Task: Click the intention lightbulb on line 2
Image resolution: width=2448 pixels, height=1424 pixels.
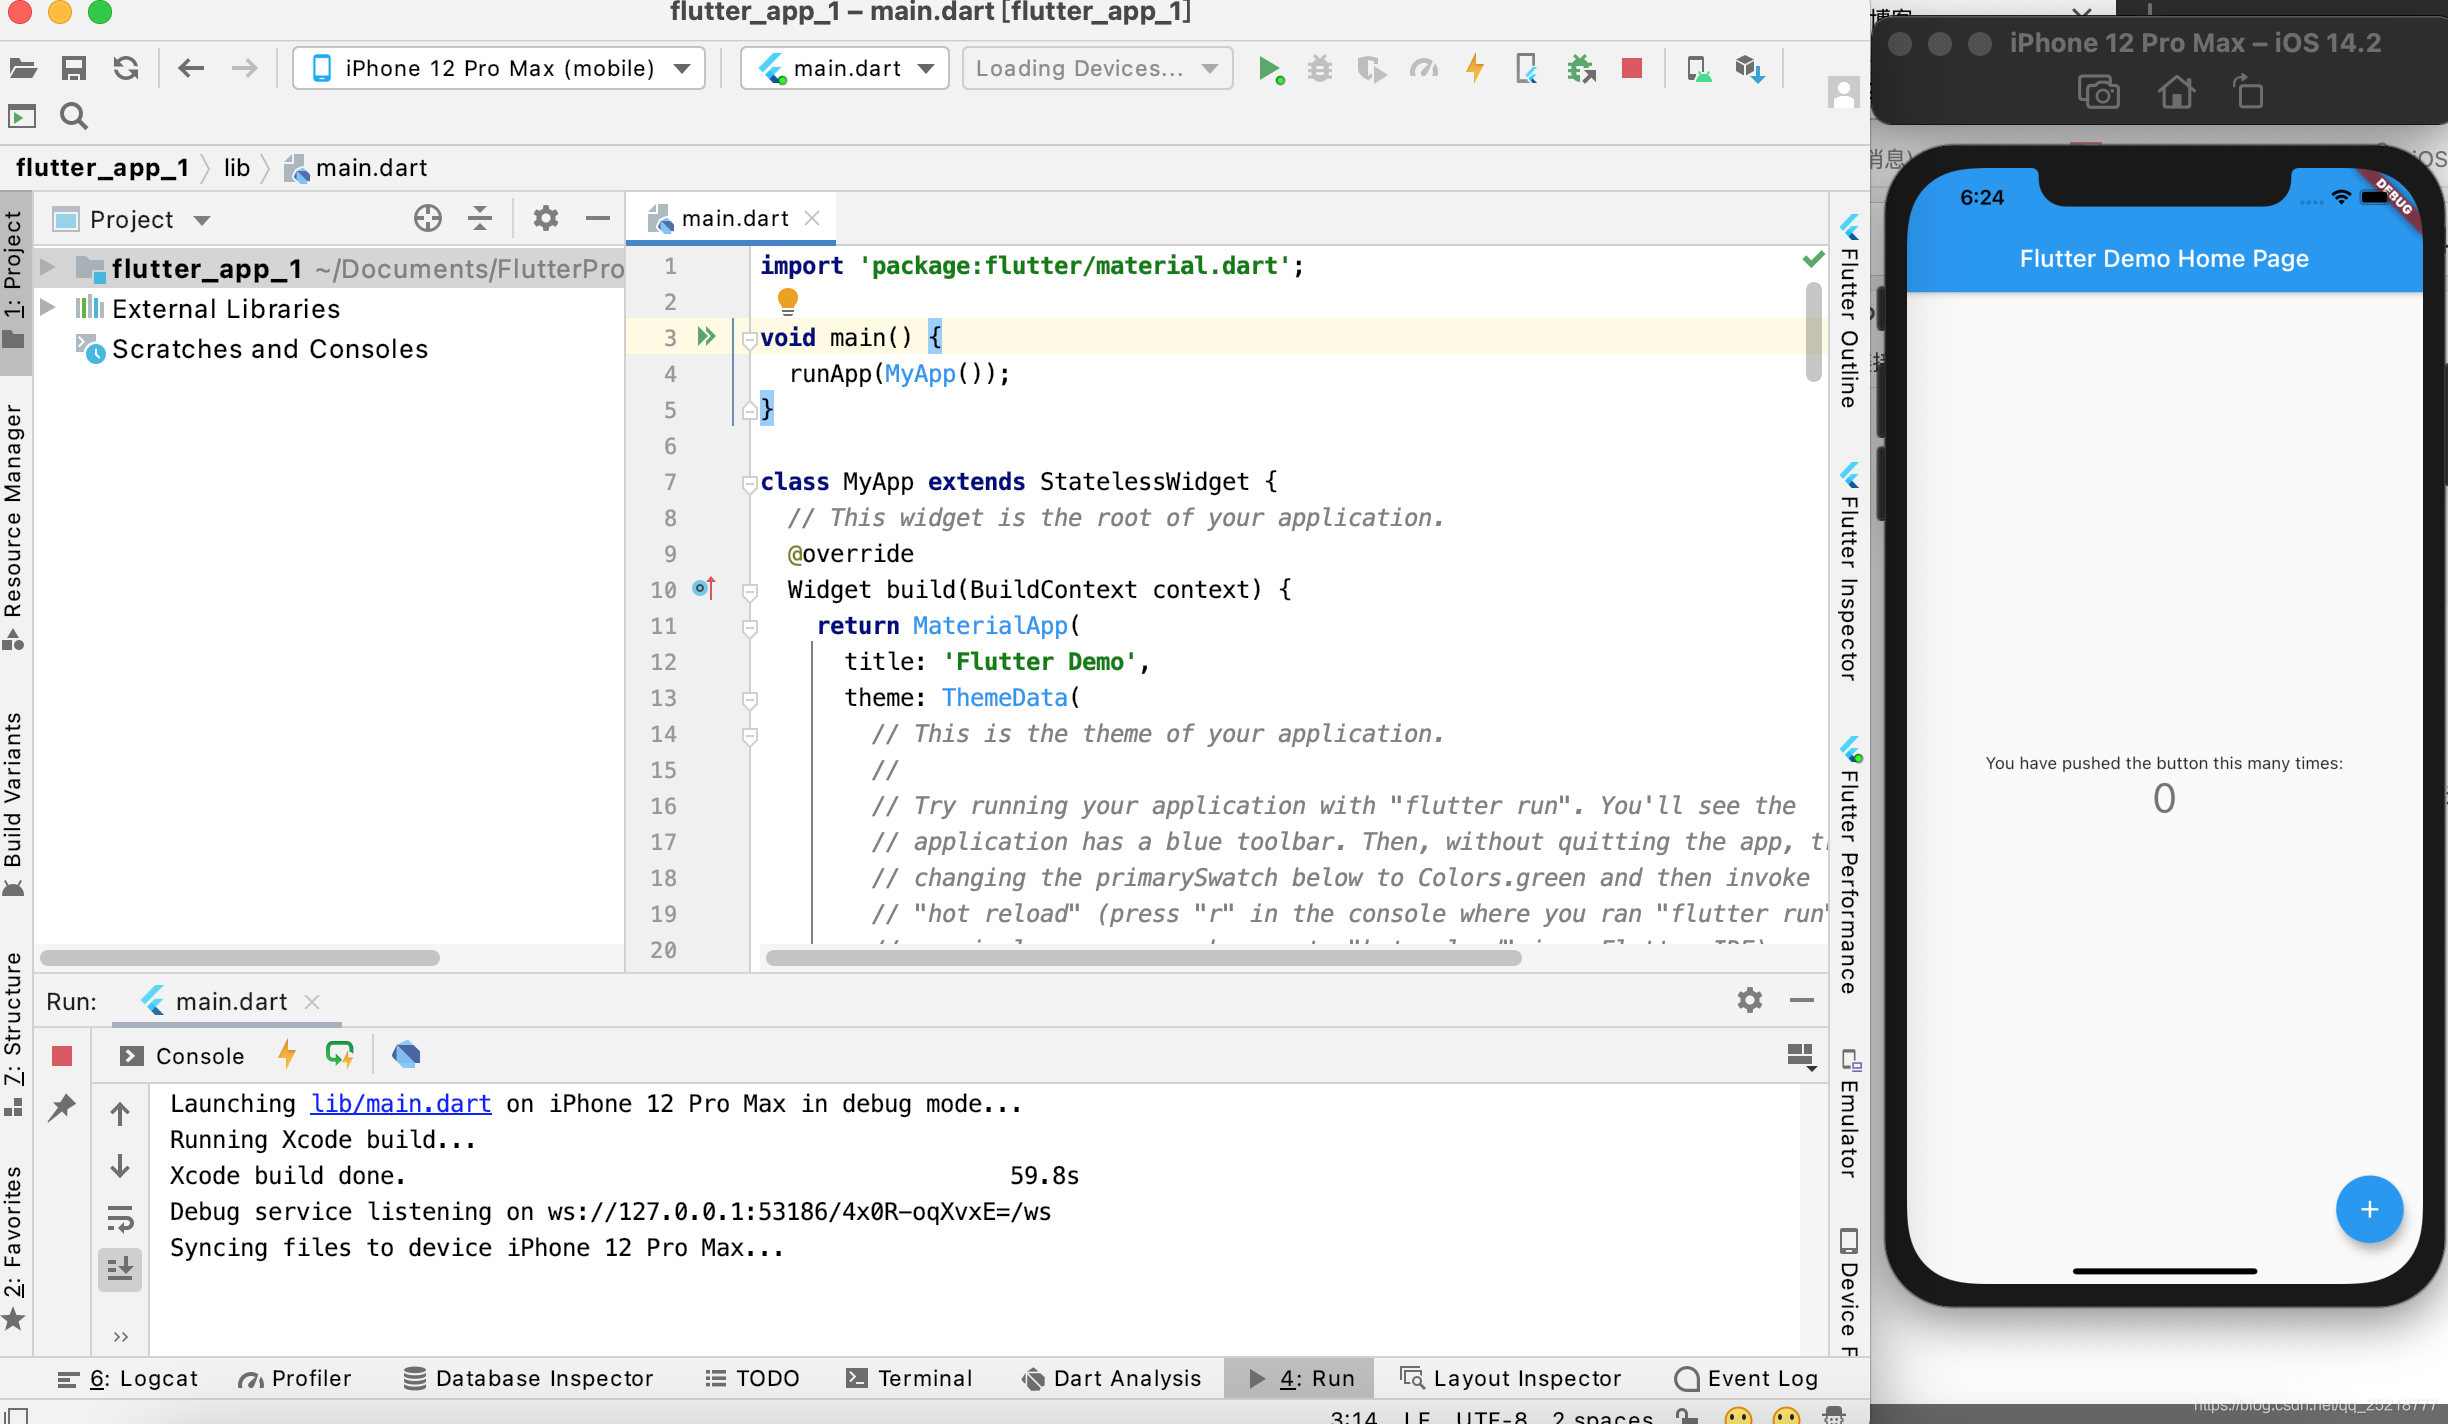Action: point(788,300)
